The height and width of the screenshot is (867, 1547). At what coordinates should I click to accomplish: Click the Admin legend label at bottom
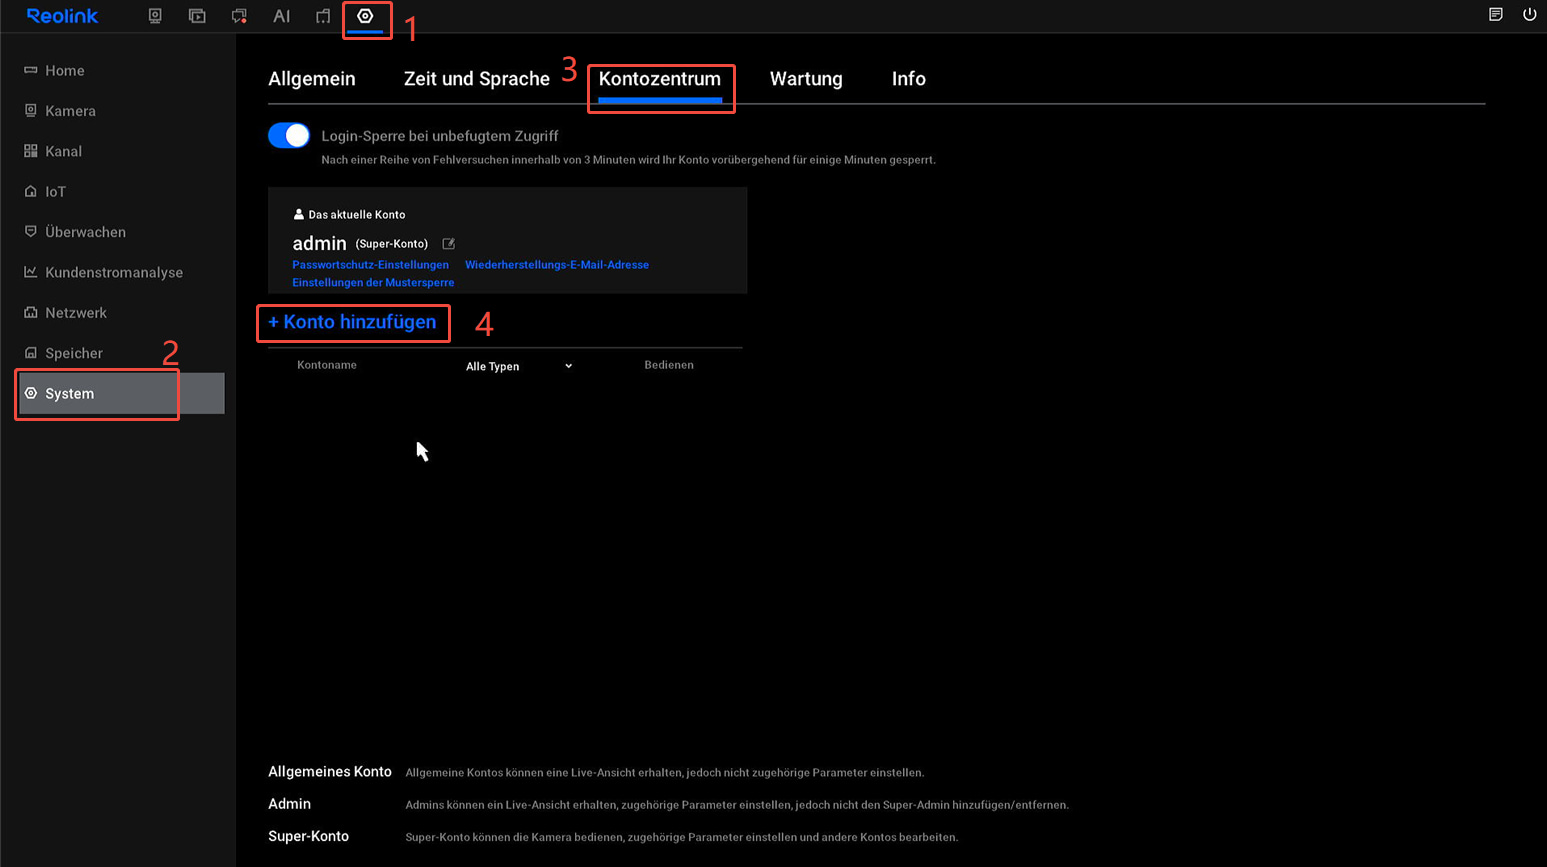[289, 804]
